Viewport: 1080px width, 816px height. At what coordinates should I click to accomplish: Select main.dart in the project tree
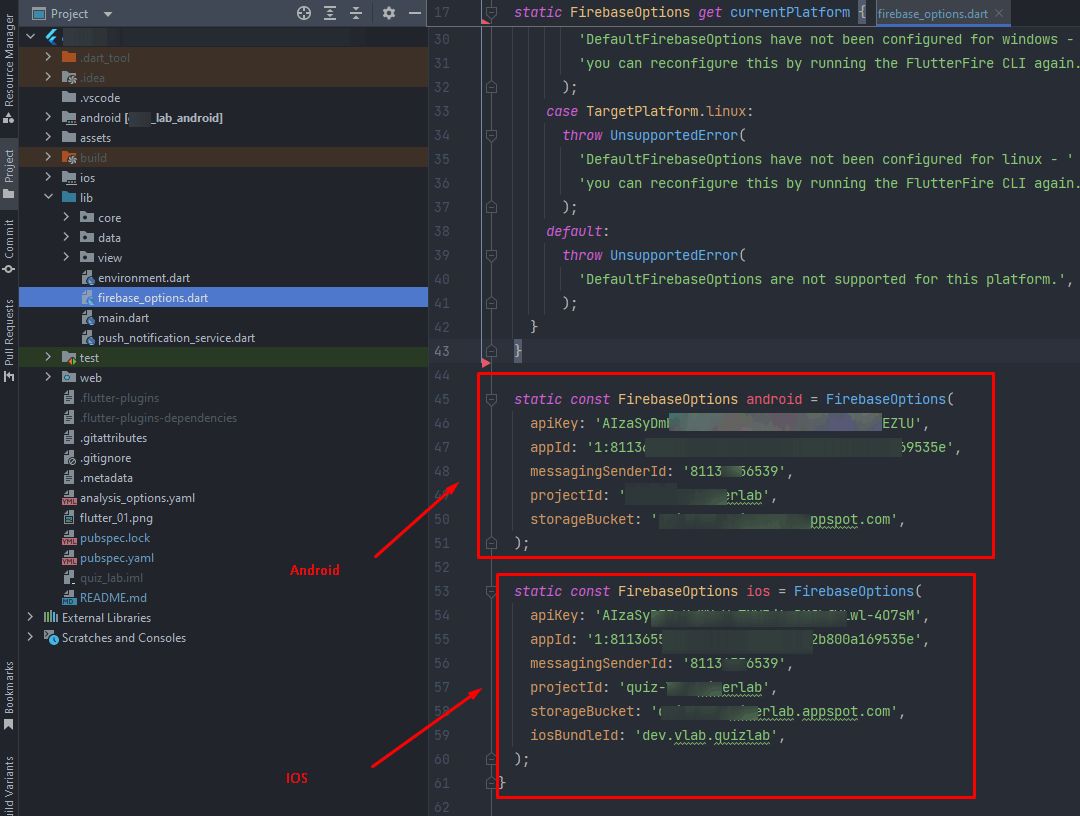click(123, 318)
